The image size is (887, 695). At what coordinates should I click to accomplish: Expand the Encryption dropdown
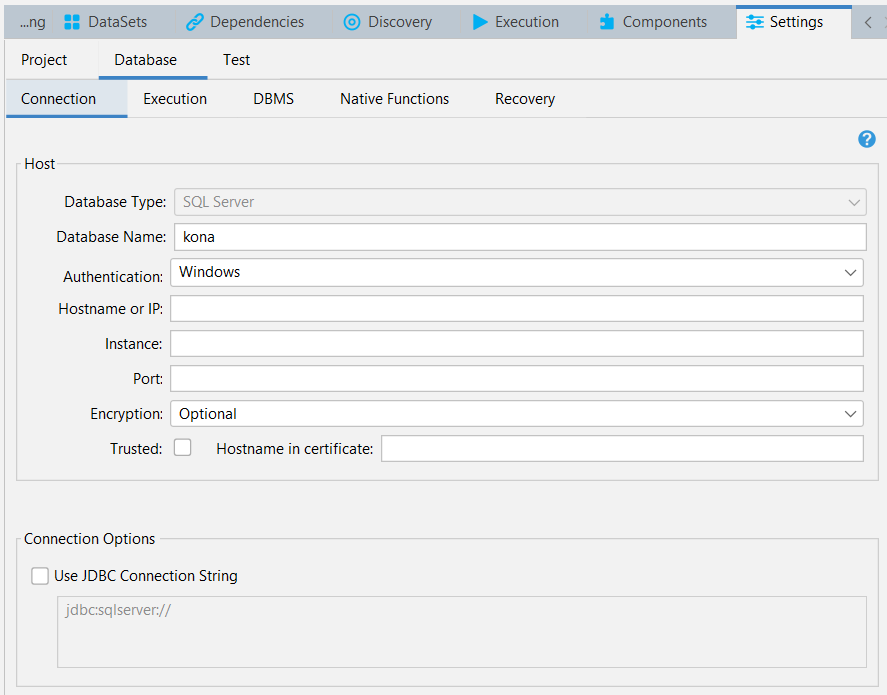(x=516, y=414)
